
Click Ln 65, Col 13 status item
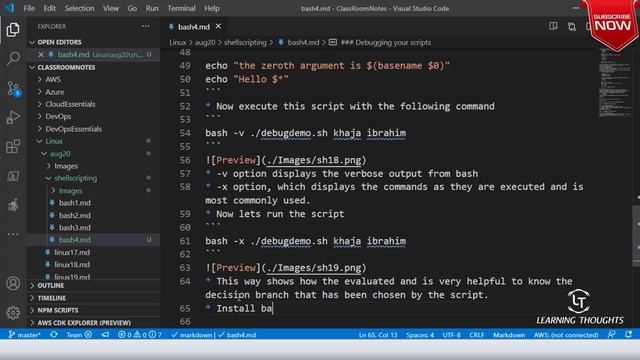click(x=378, y=335)
